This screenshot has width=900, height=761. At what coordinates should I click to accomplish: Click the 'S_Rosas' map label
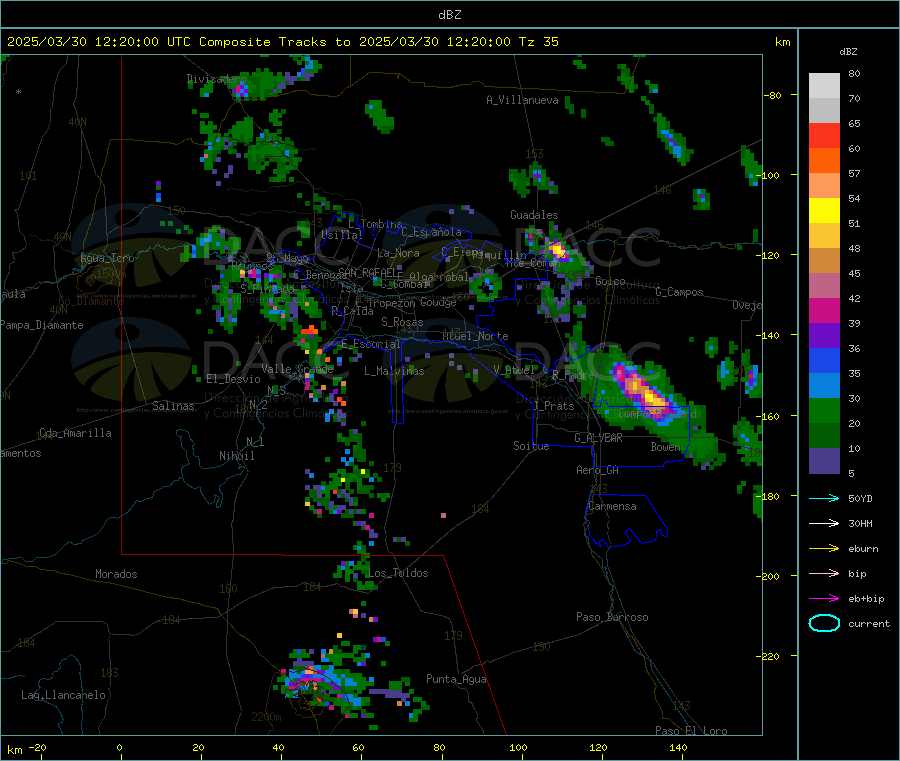[402, 322]
